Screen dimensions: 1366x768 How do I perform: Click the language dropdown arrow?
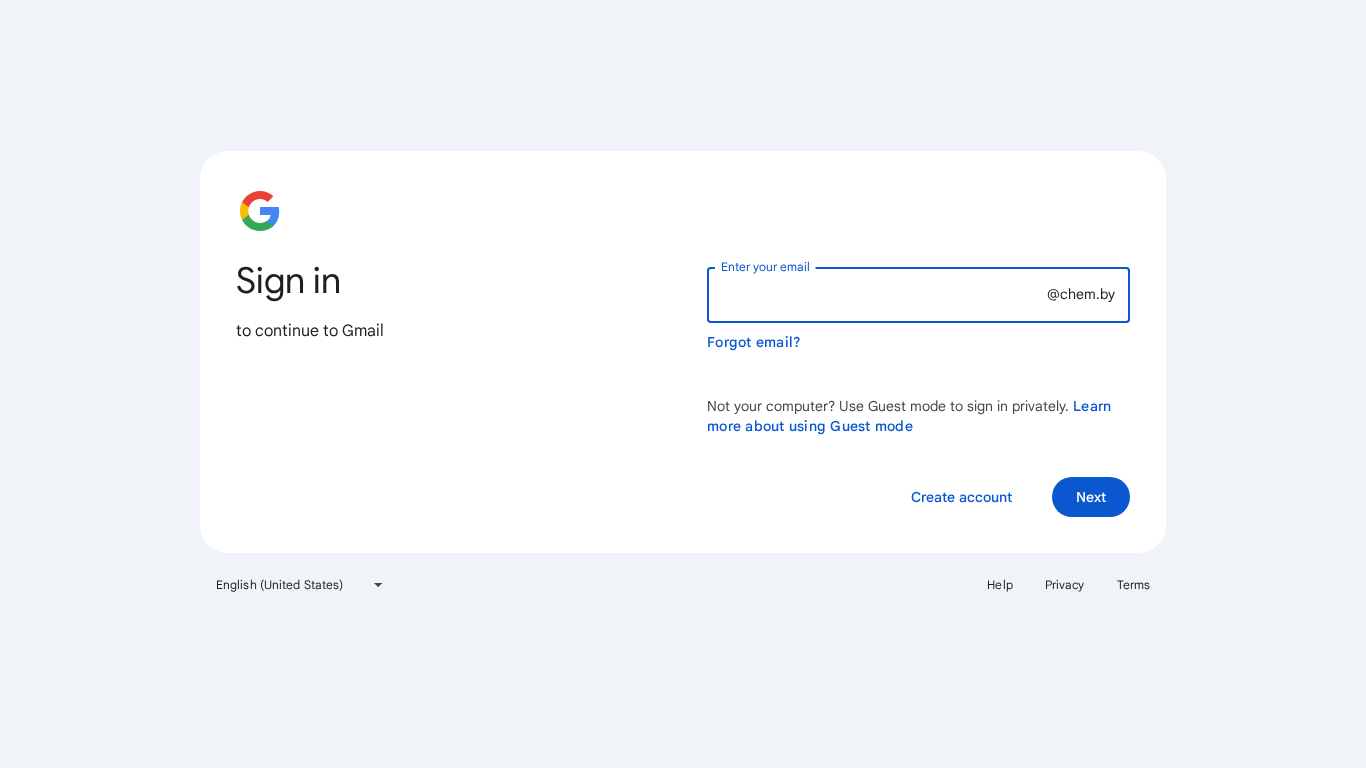pos(378,585)
